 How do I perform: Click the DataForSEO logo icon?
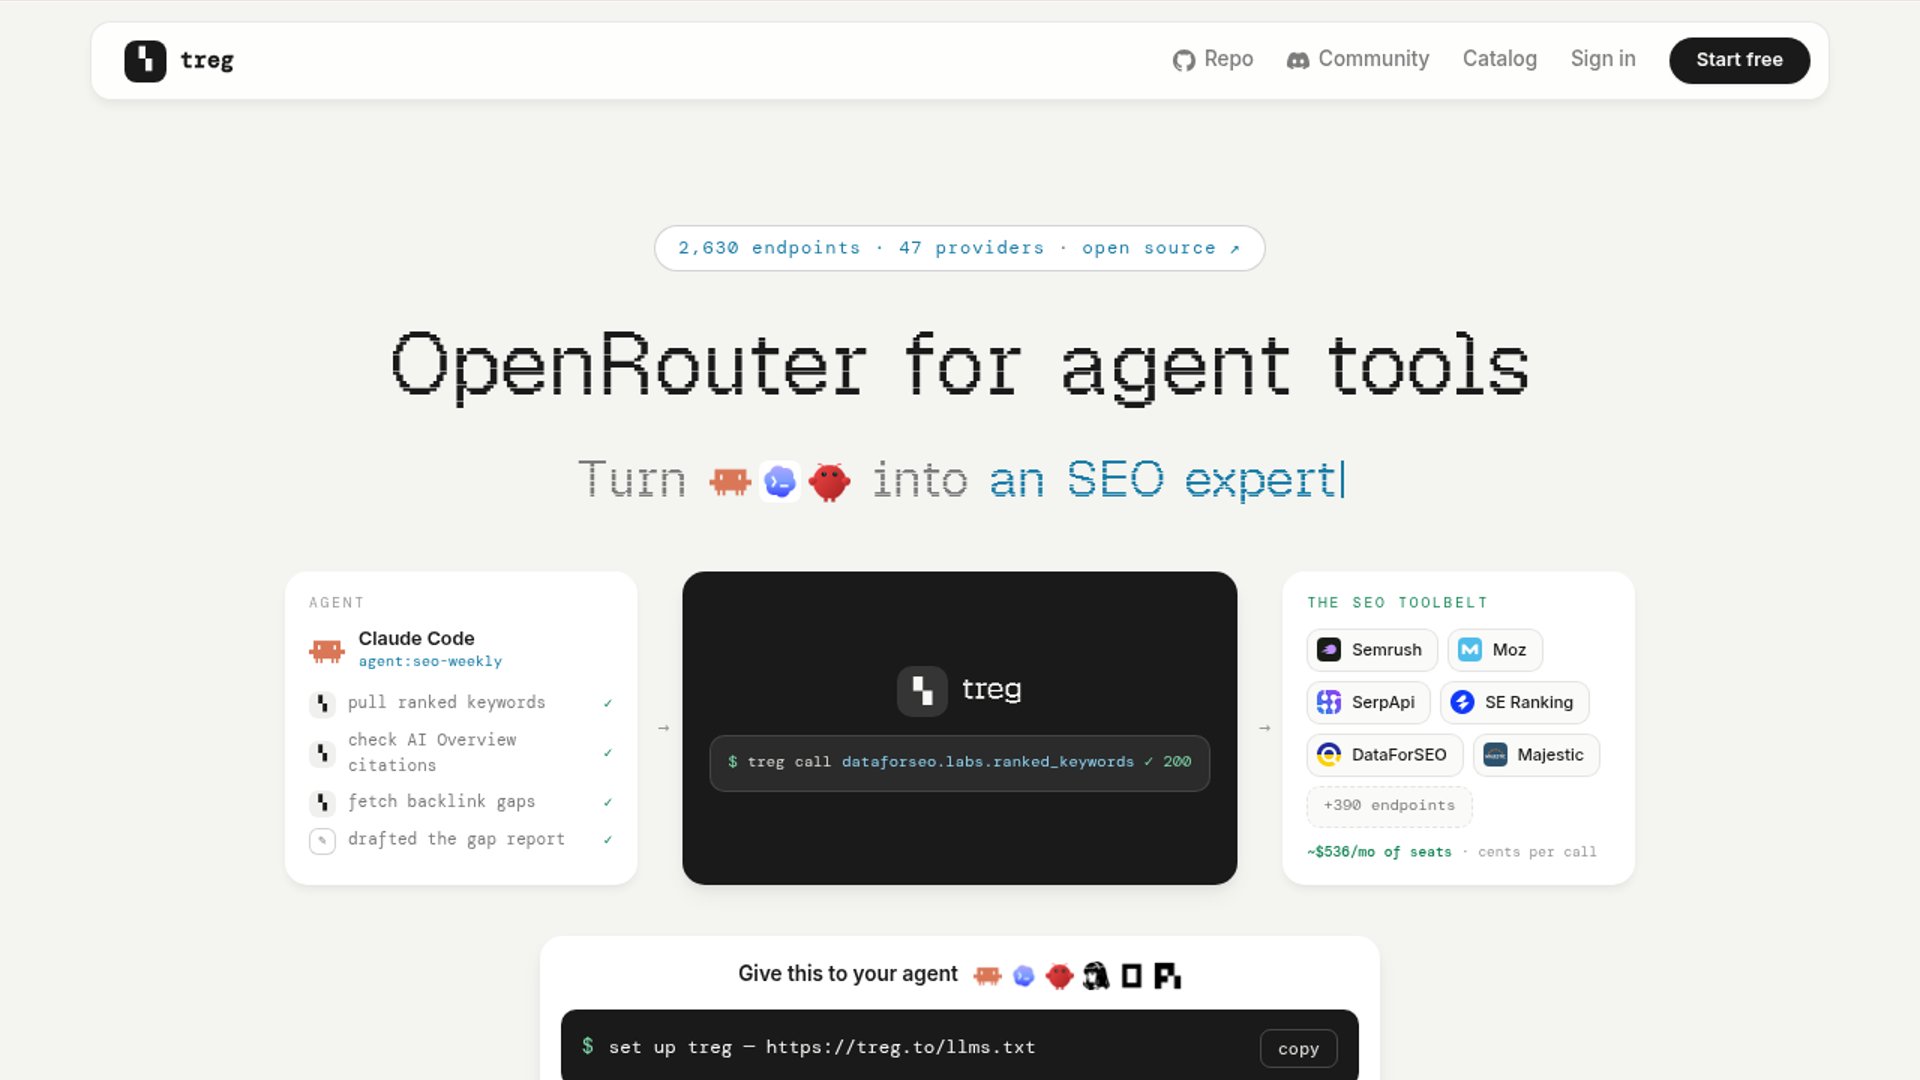coord(1329,755)
